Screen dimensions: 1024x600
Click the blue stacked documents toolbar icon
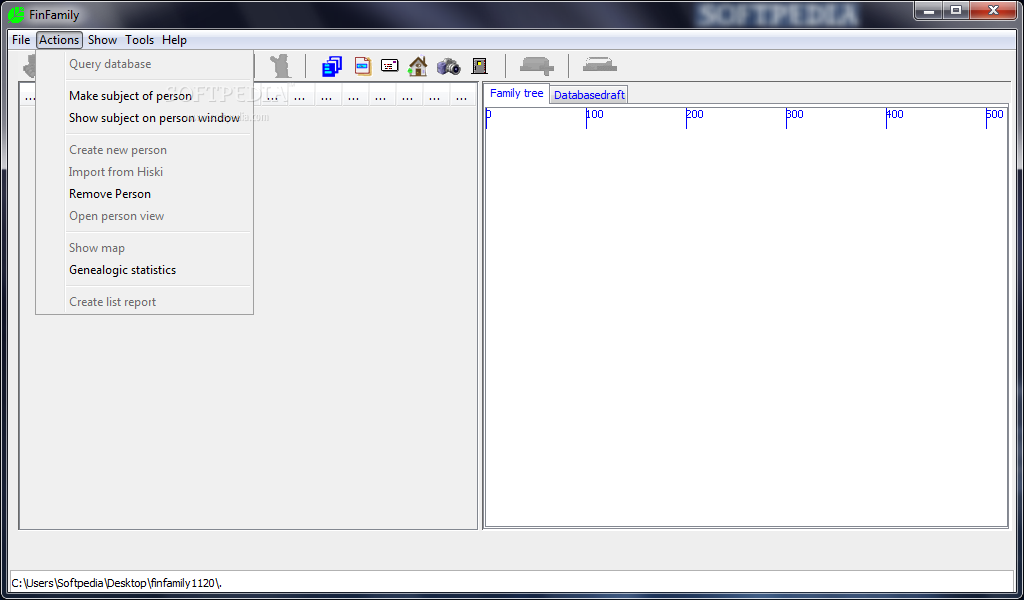pyautogui.click(x=332, y=66)
